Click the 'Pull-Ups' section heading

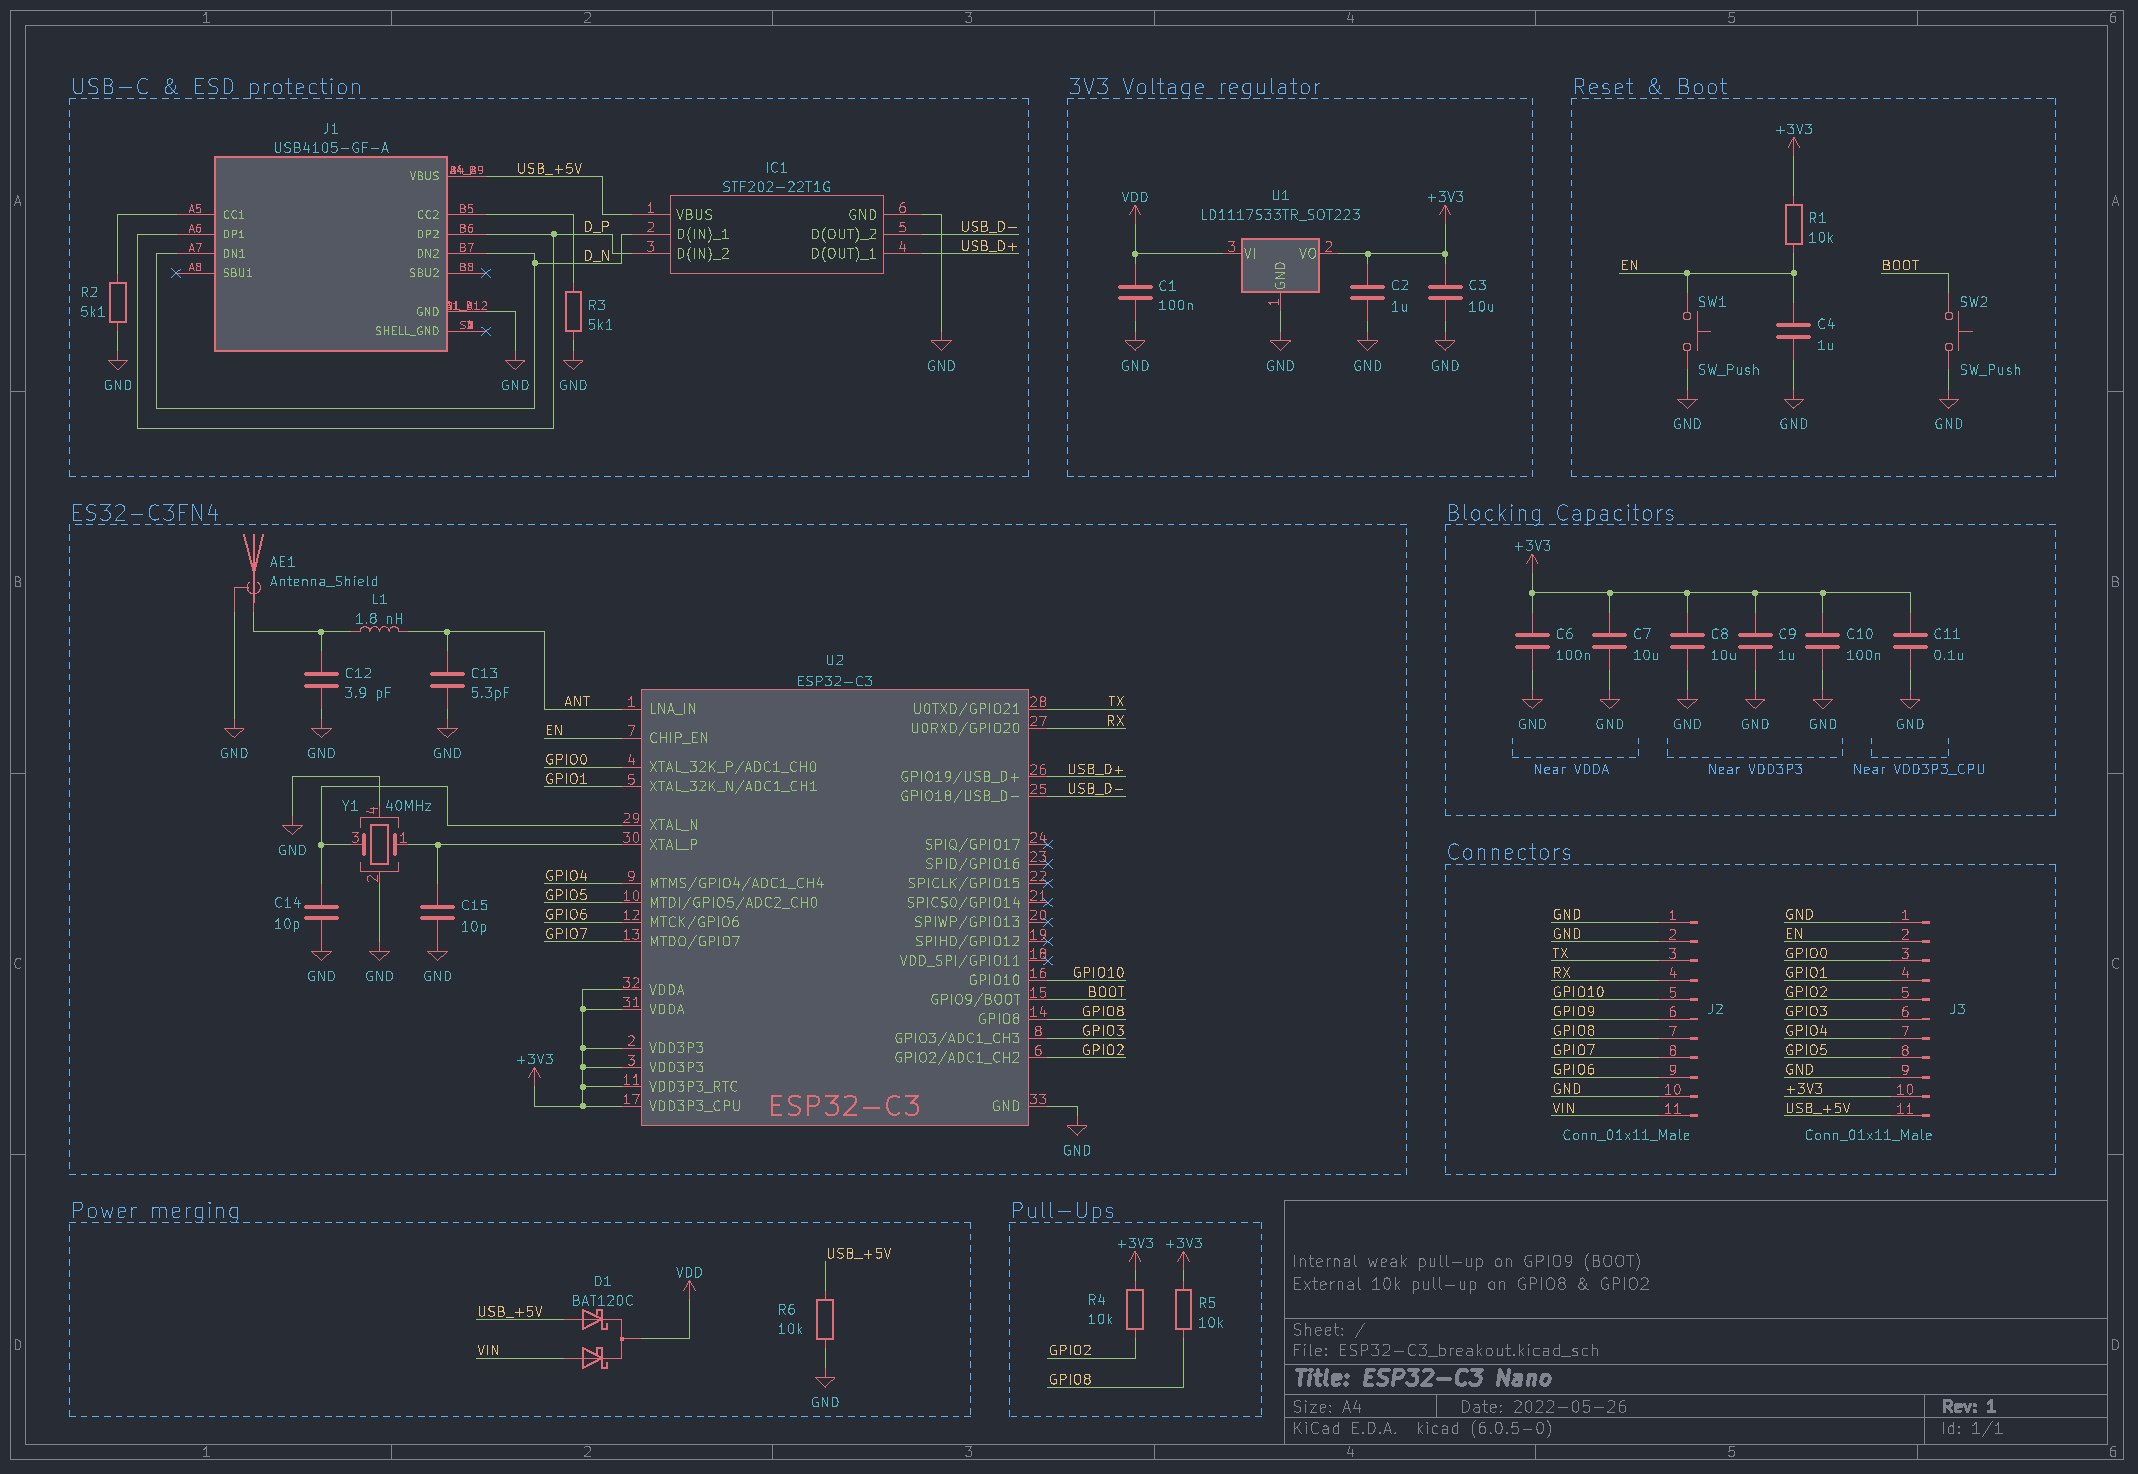coord(1062,1211)
